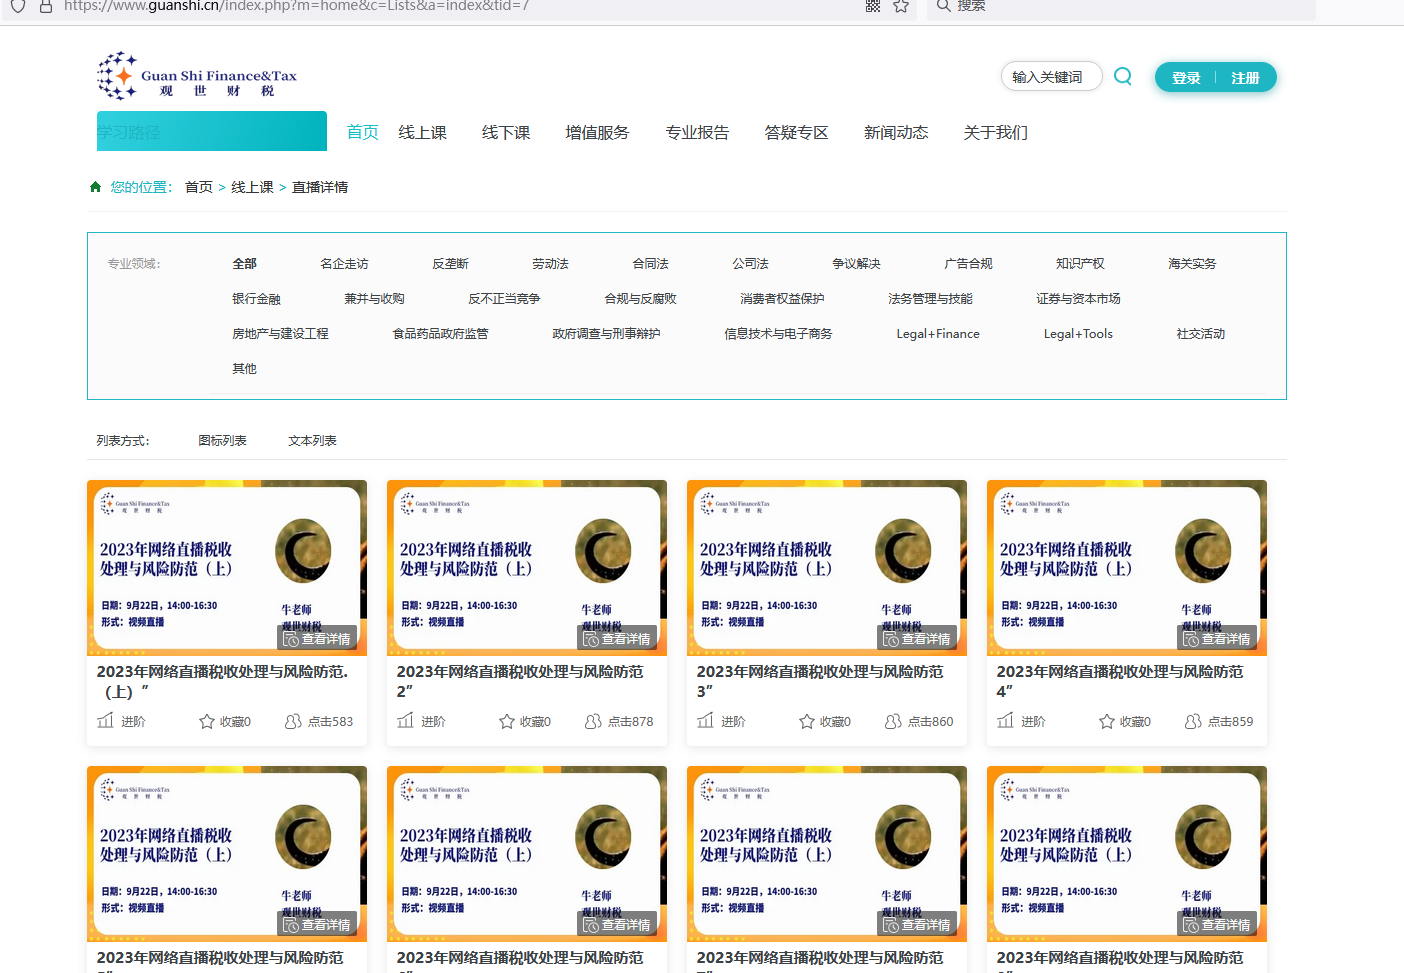Click the people icon next to 点击583

[292, 720]
